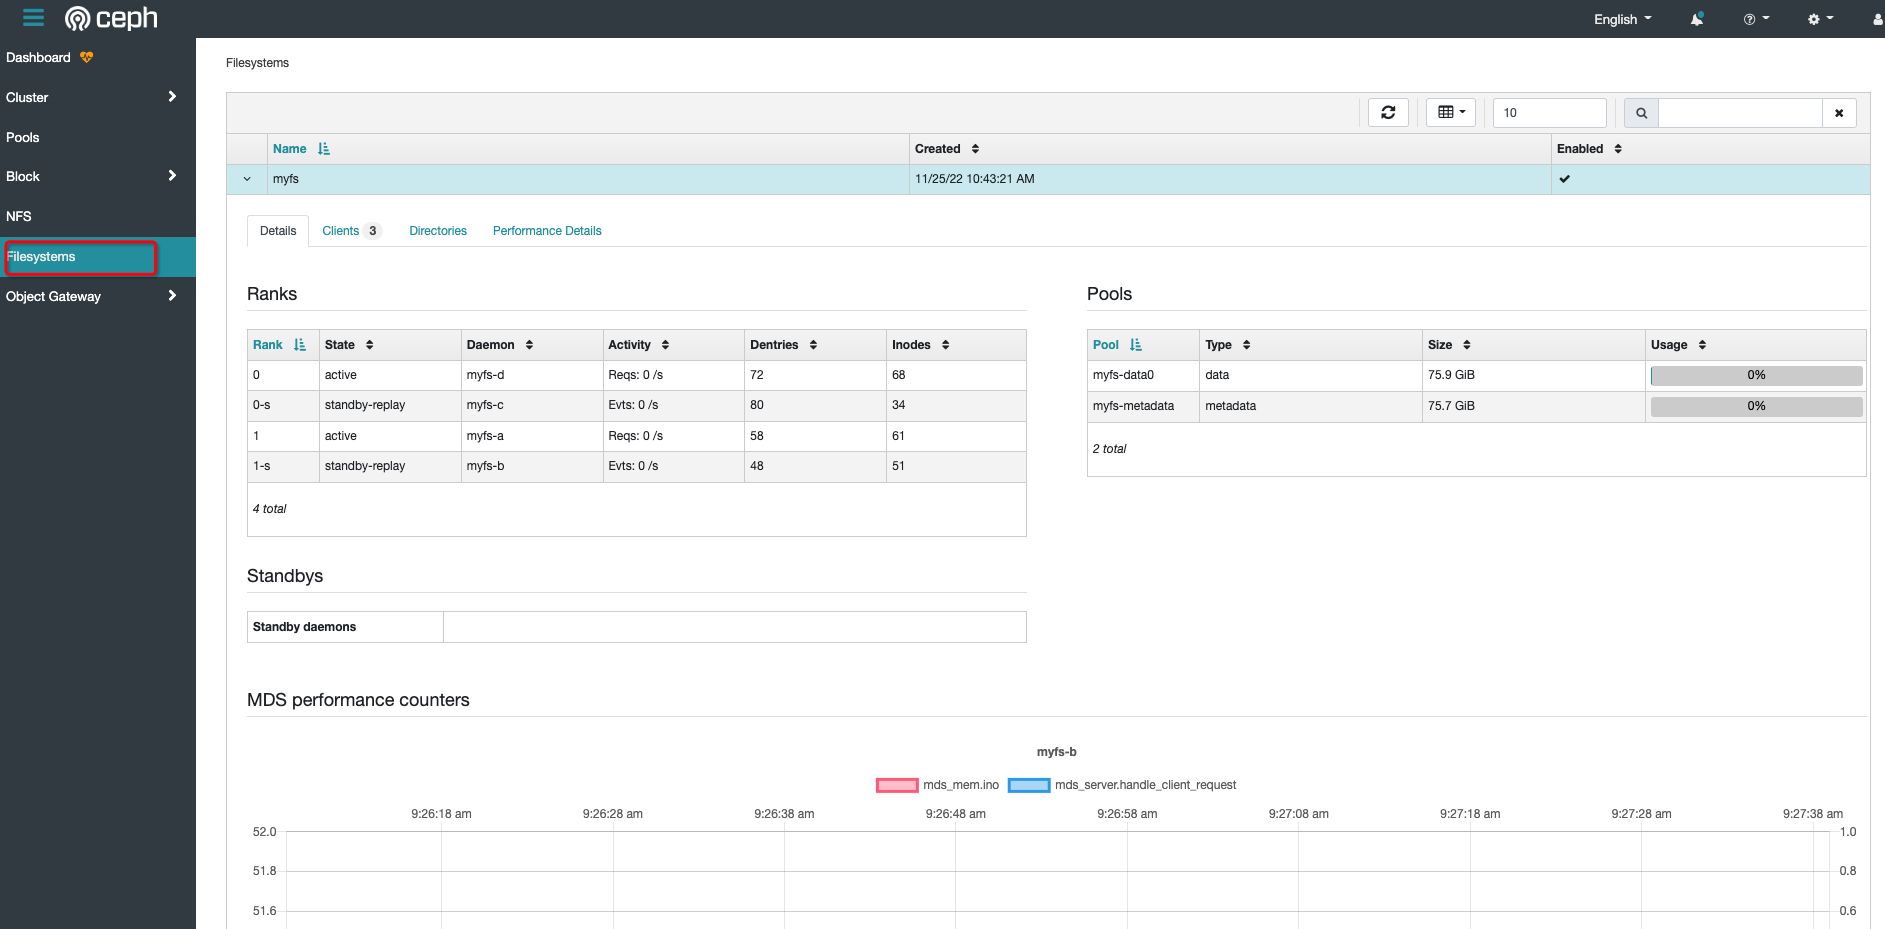1885x929 pixels.
Task: Click the Standby daemons label
Action: pos(304,627)
